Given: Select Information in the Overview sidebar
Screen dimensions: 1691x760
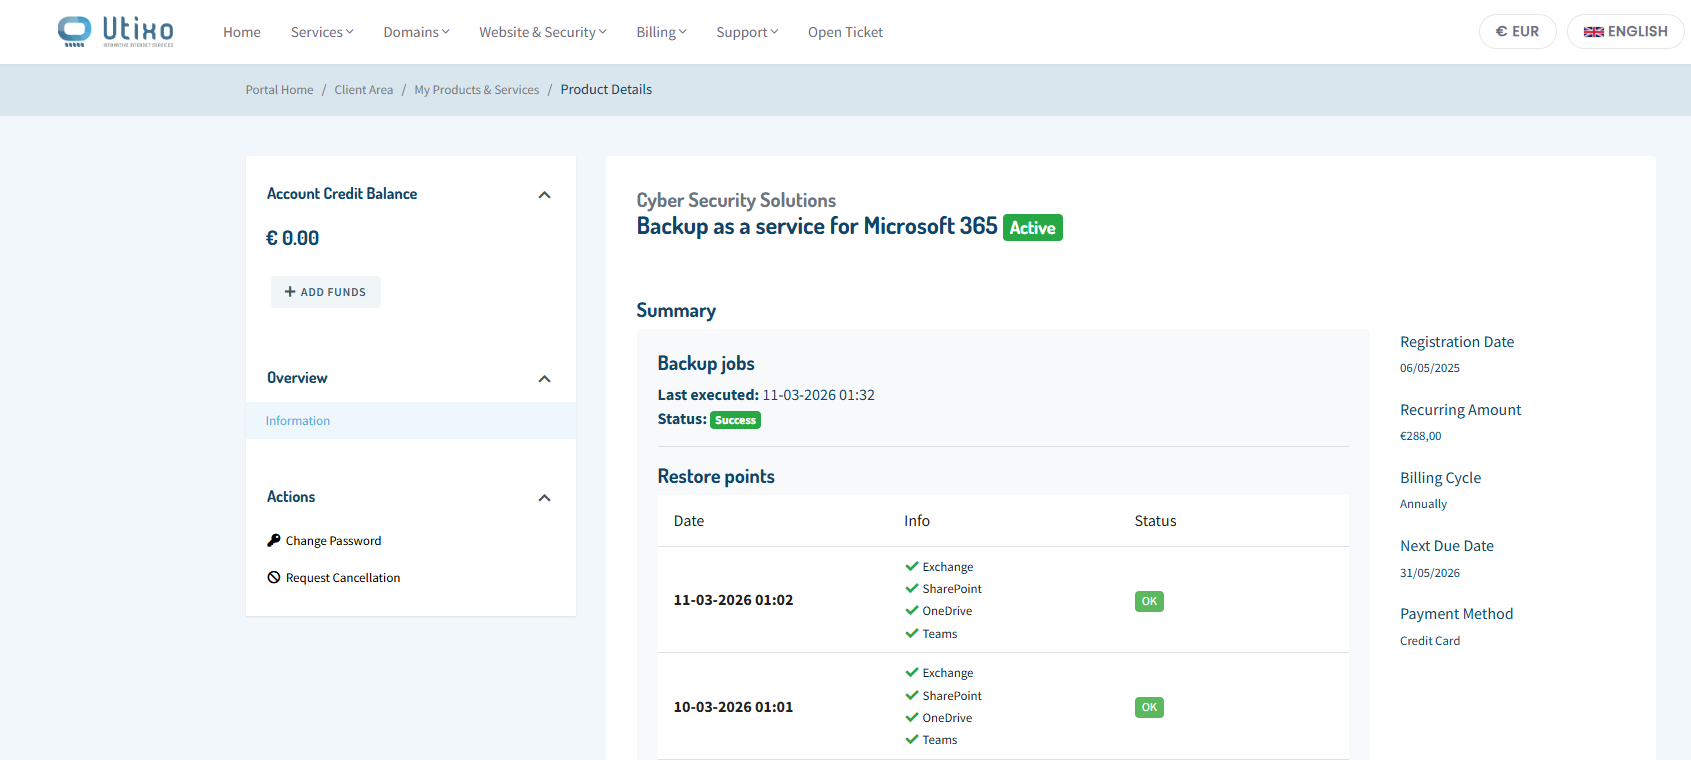Looking at the screenshot, I should click(411, 421).
